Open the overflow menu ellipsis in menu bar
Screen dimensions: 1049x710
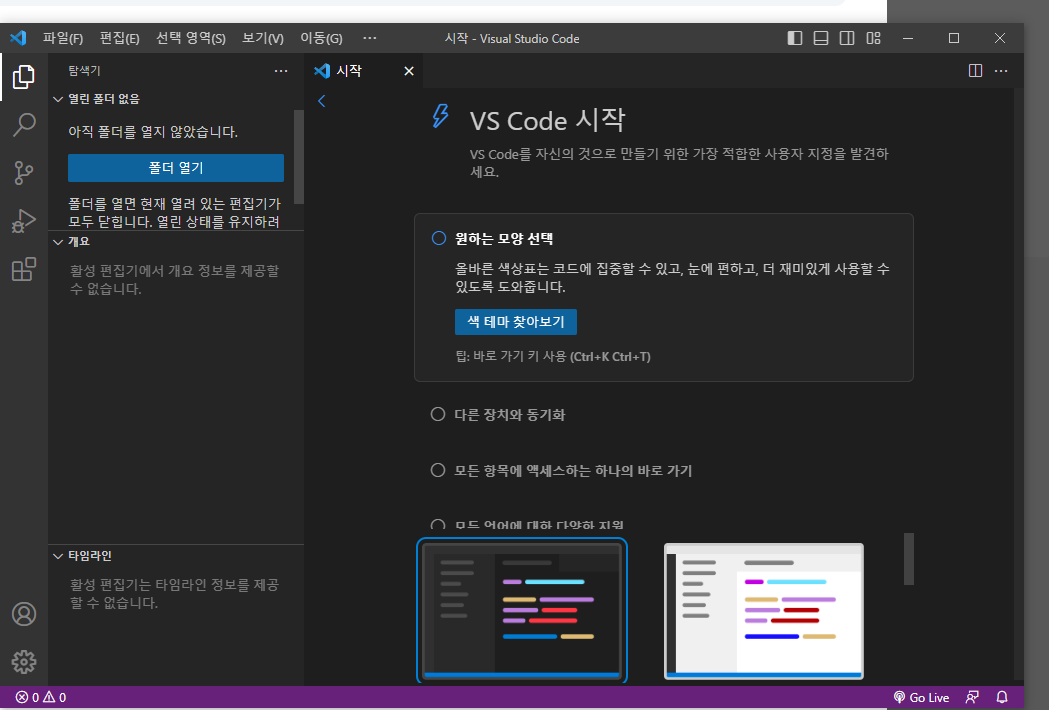tap(369, 38)
